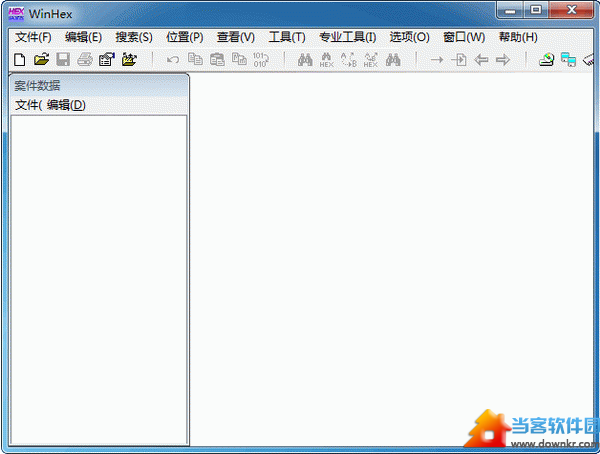Open the 编辑(E) menu

click(x=83, y=37)
